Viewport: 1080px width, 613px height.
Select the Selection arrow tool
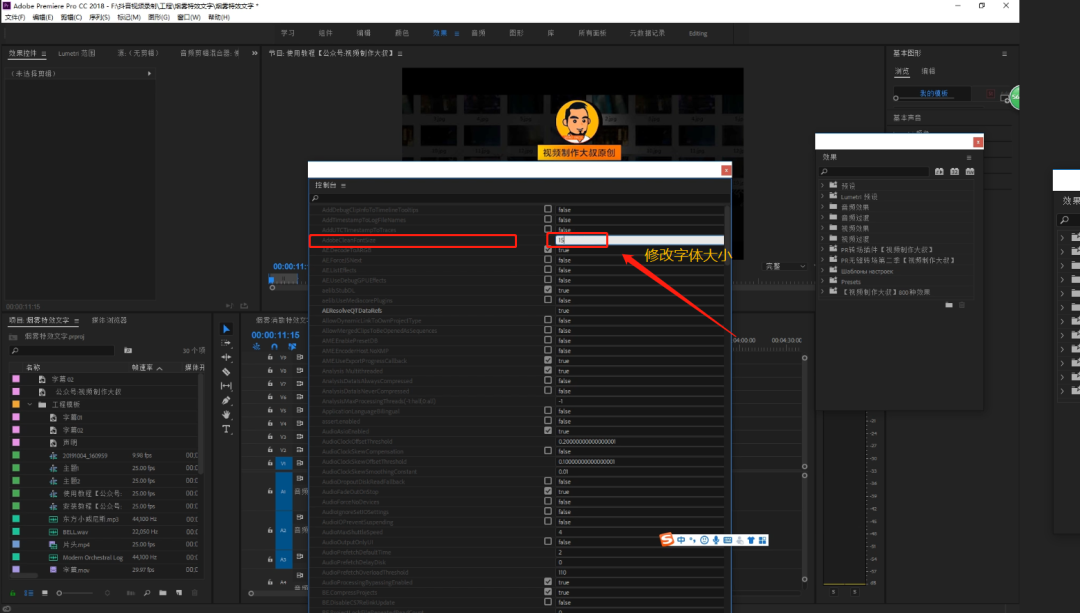point(226,329)
